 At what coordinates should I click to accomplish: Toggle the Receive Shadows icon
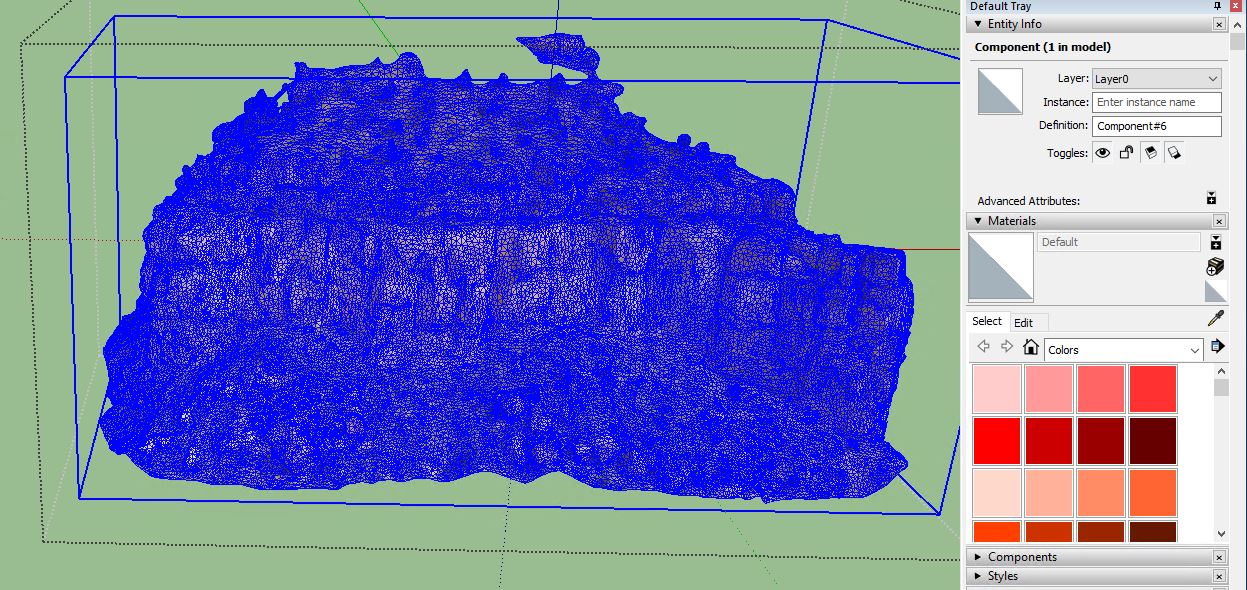coord(1150,153)
